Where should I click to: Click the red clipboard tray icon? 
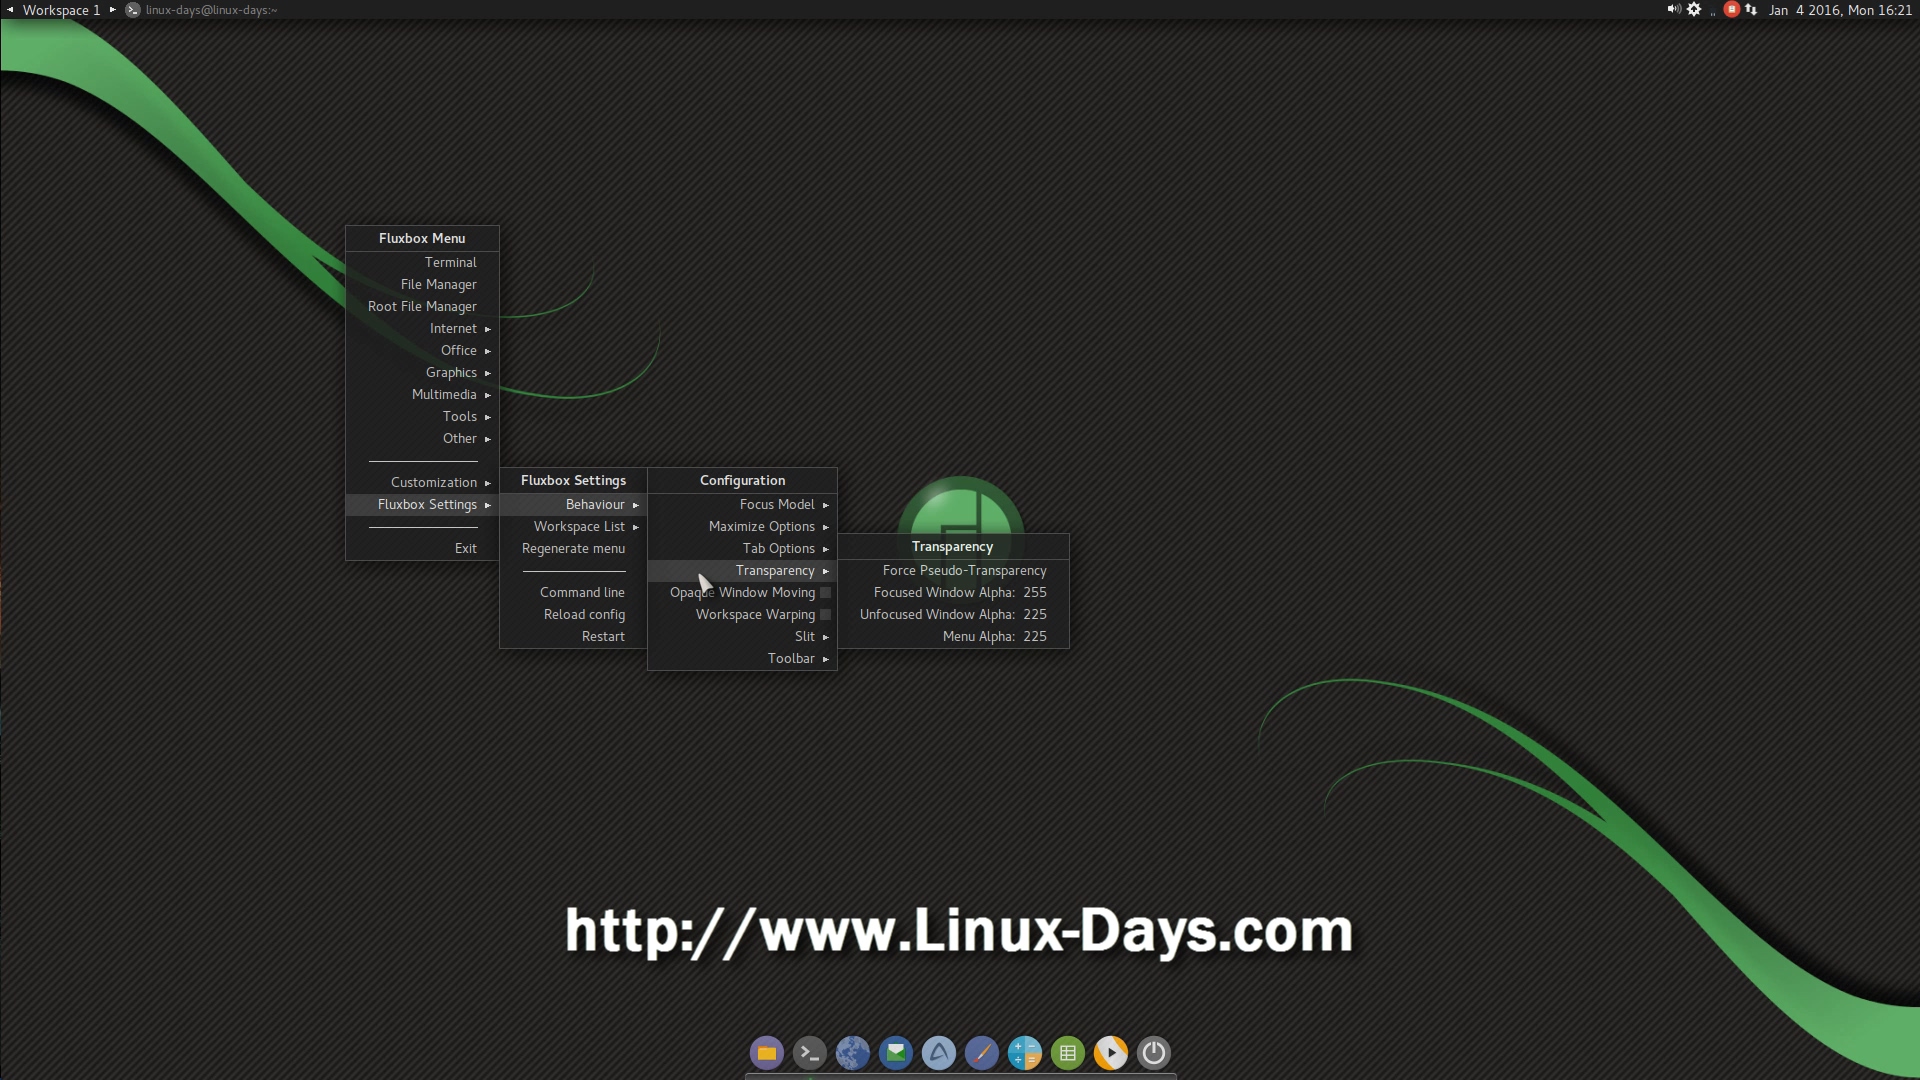pos(1732,9)
